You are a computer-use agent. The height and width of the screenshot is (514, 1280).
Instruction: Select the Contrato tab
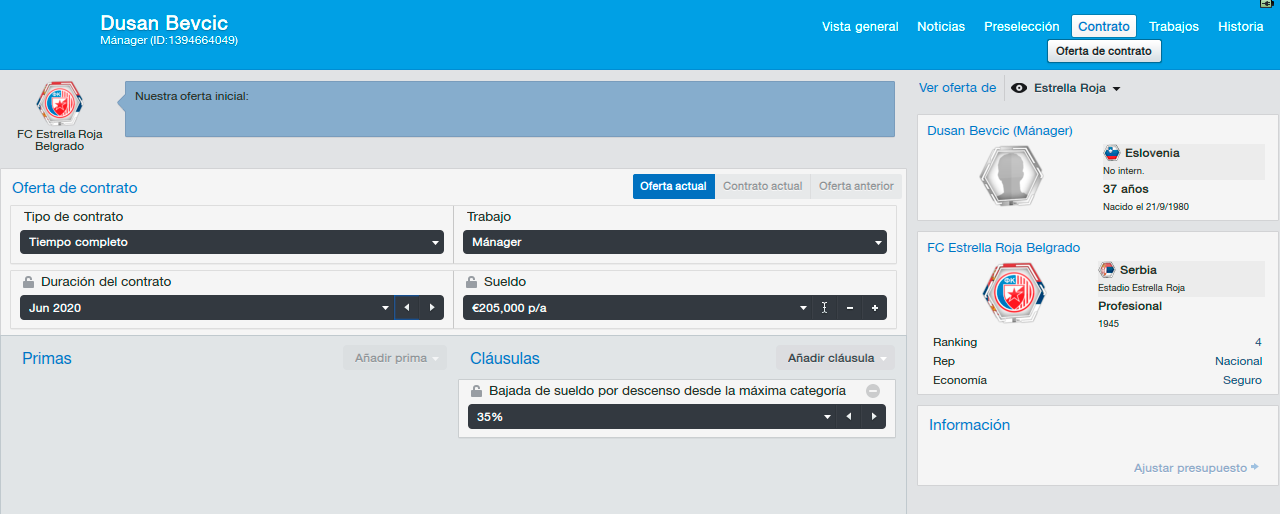(x=1104, y=27)
